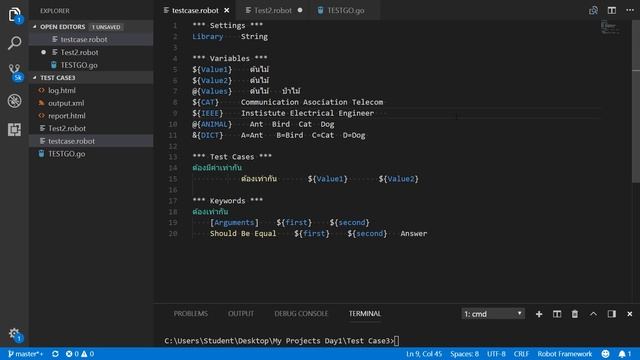
Task: Select the Terminal panel tab
Action: coord(364,313)
